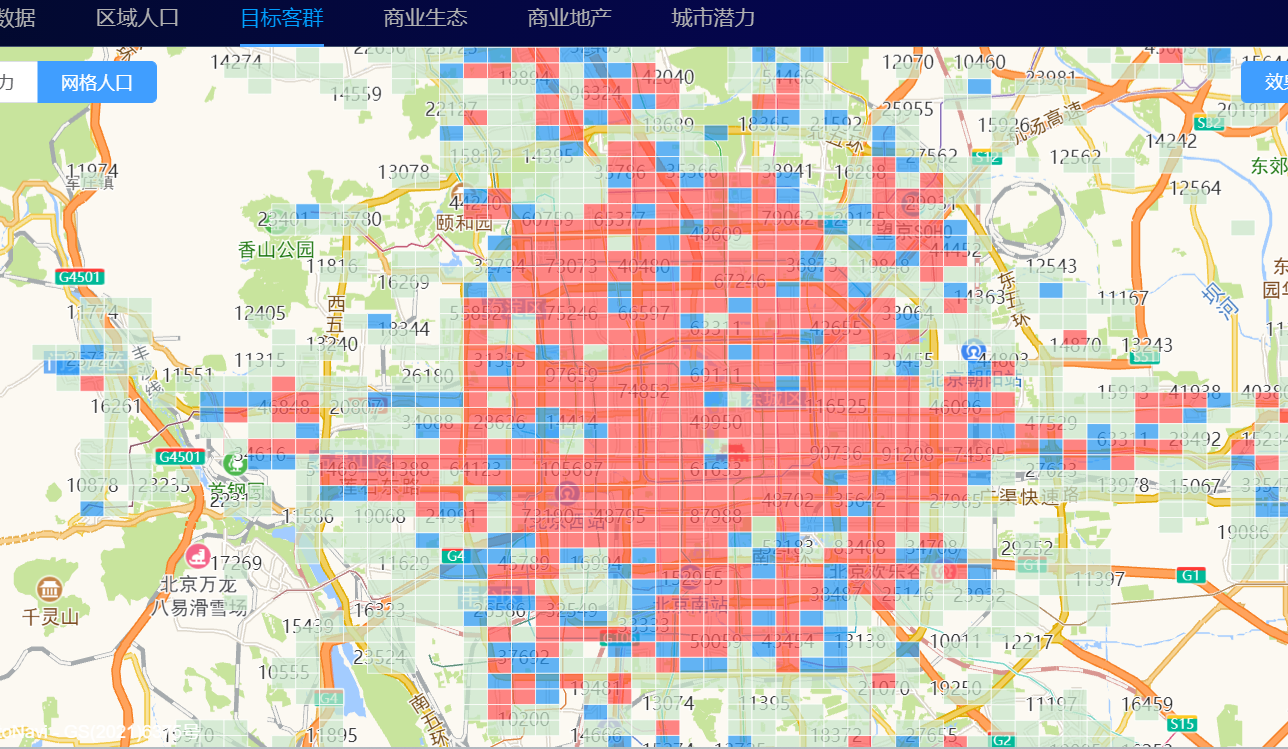This screenshot has height=749, width=1288.
Task: Click the population value 11197
Action: [x=1052, y=704]
